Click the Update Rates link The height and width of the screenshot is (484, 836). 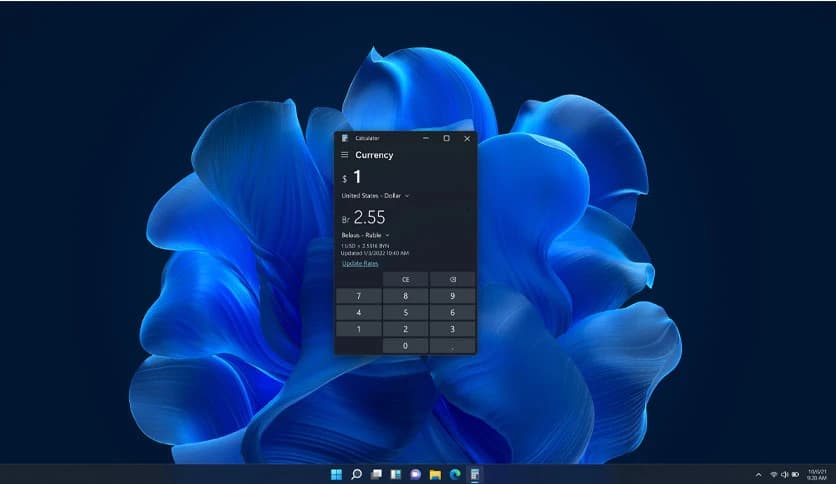tap(360, 263)
